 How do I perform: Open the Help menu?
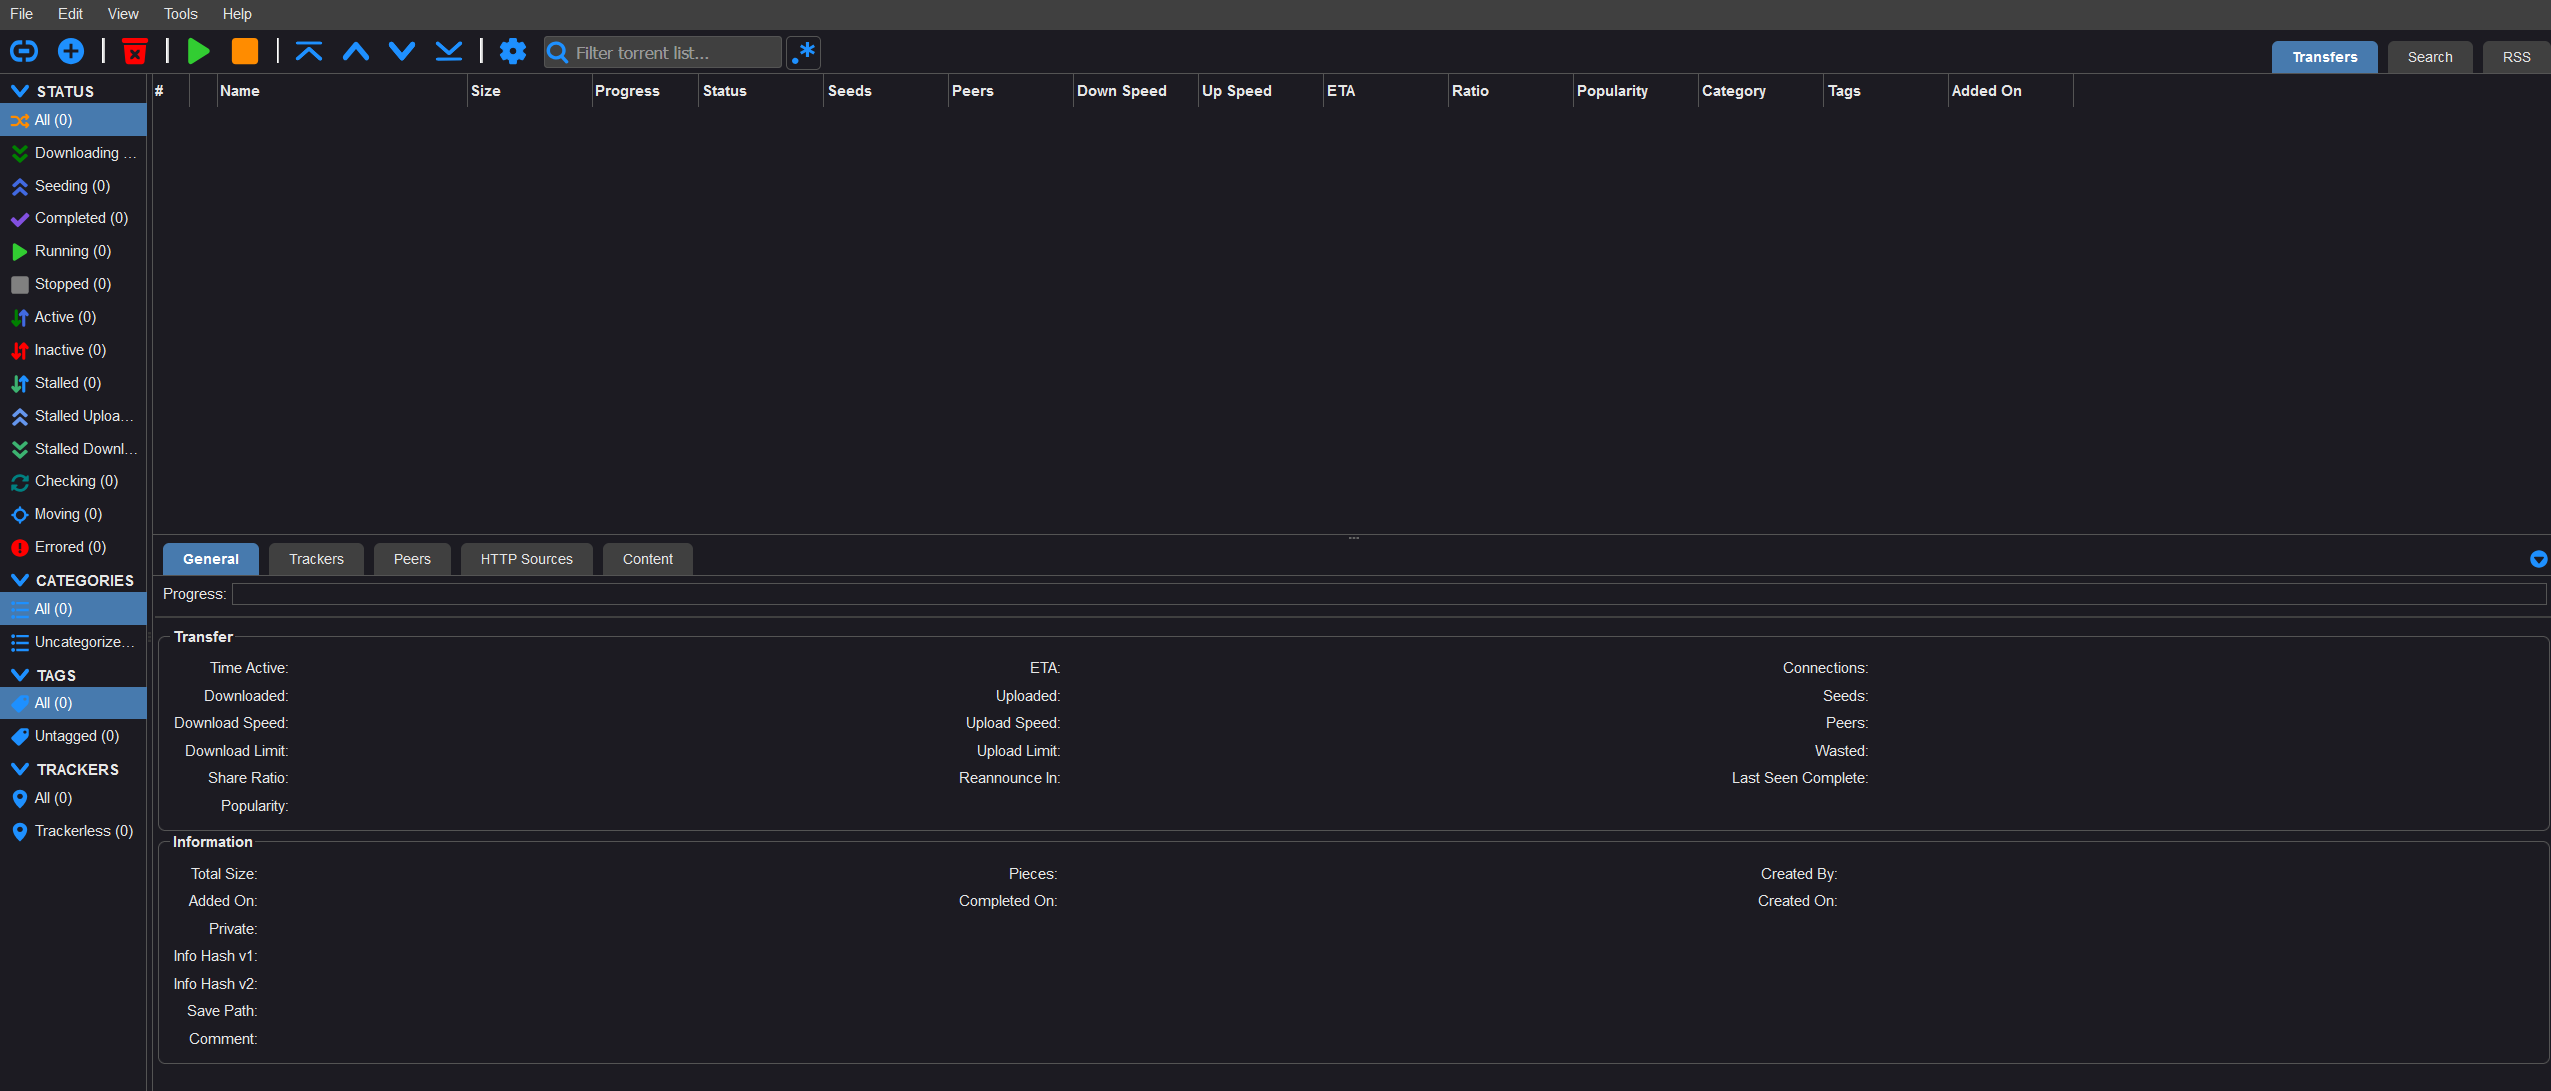pos(237,14)
